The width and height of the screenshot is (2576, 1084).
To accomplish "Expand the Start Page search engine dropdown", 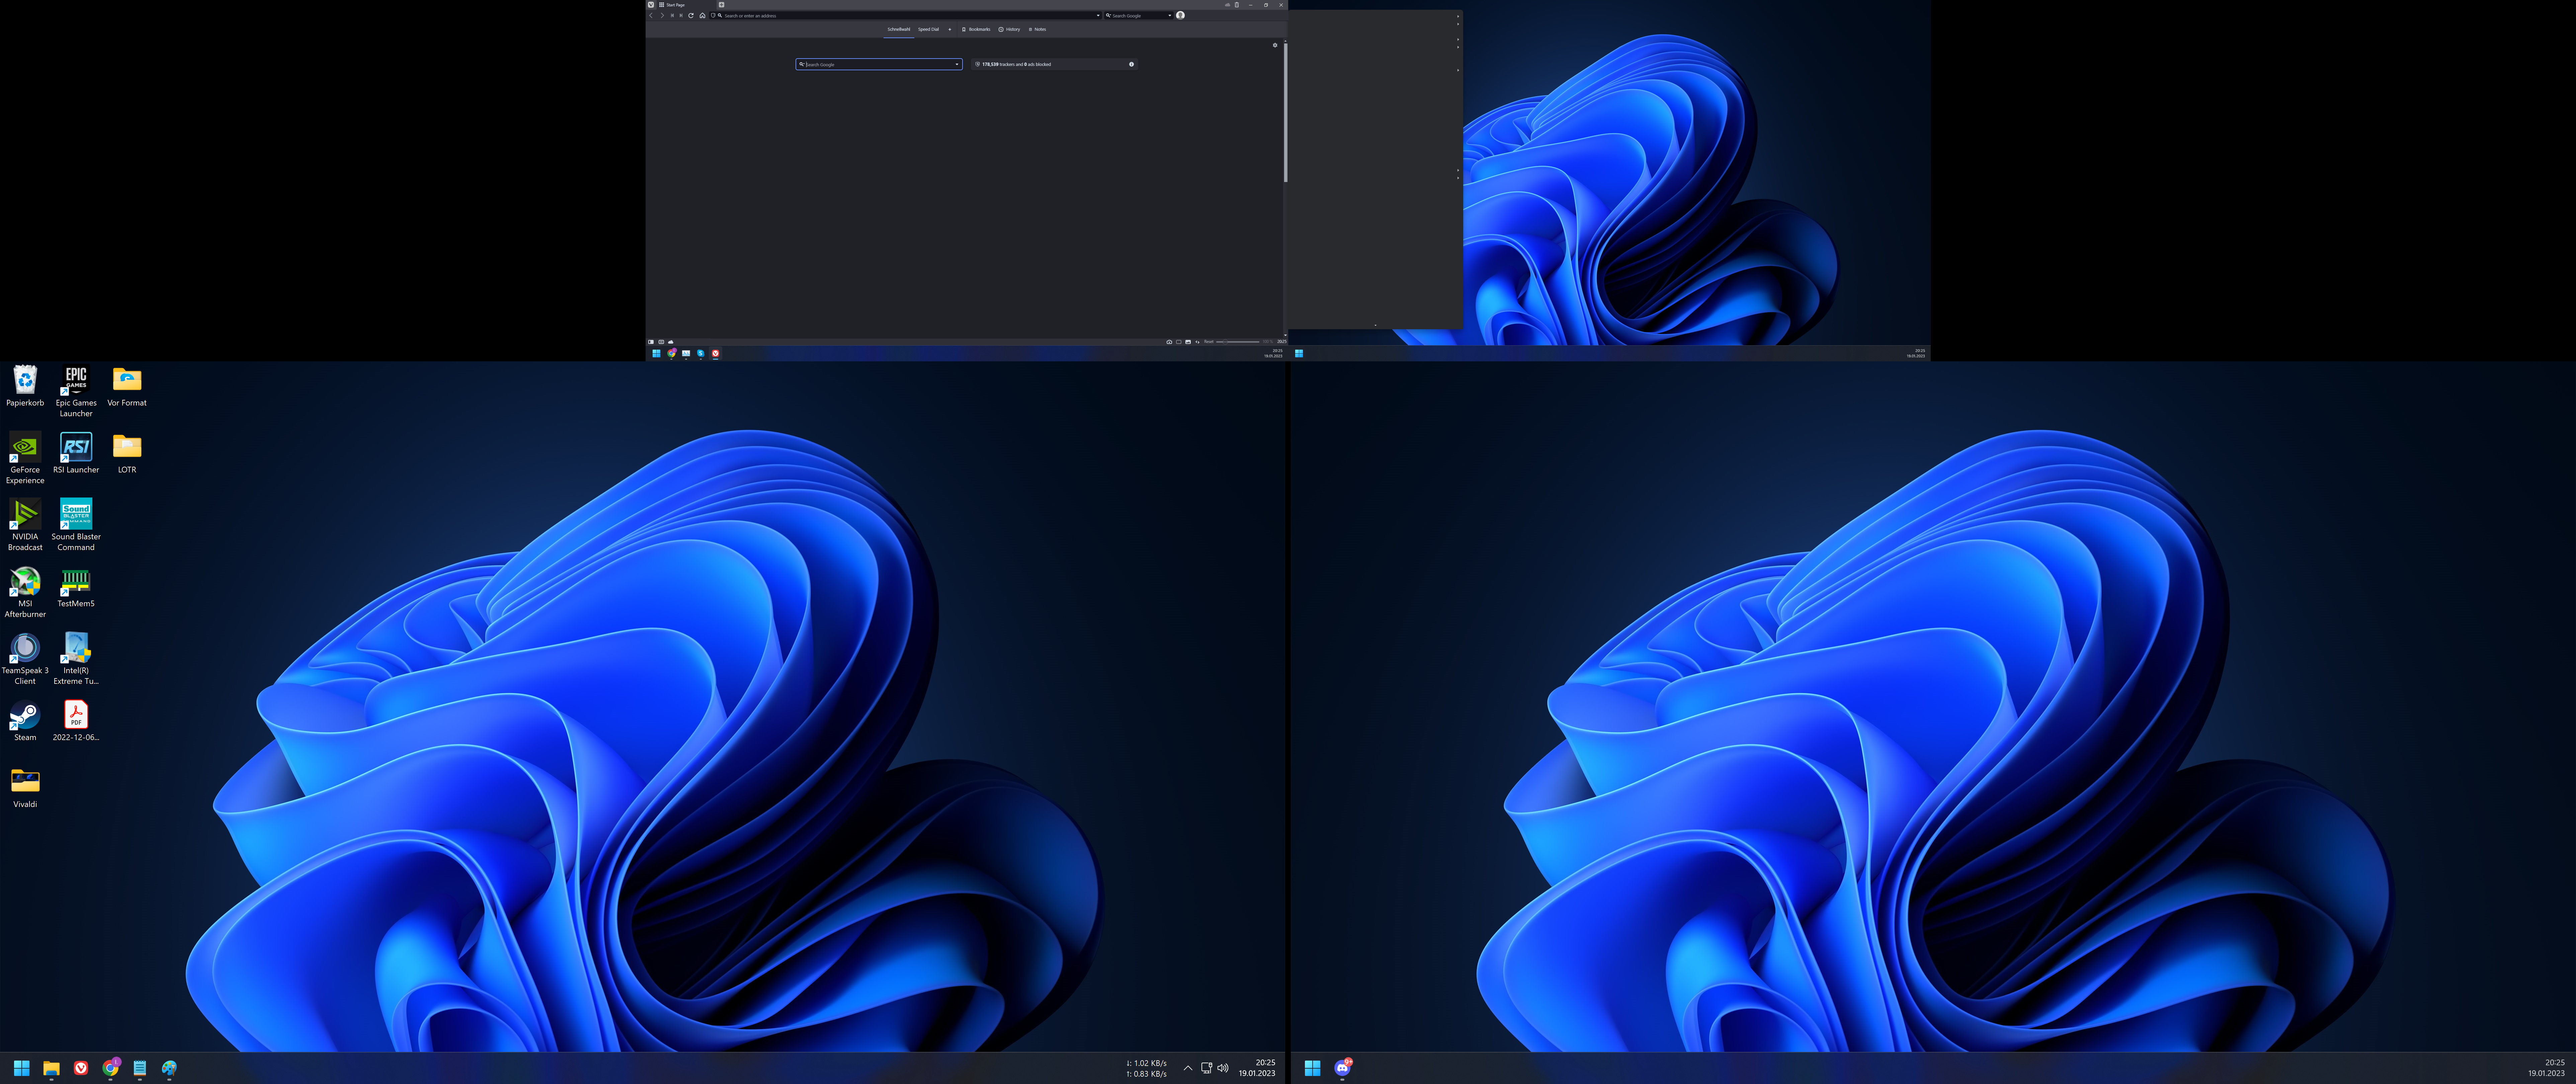I will click(957, 64).
